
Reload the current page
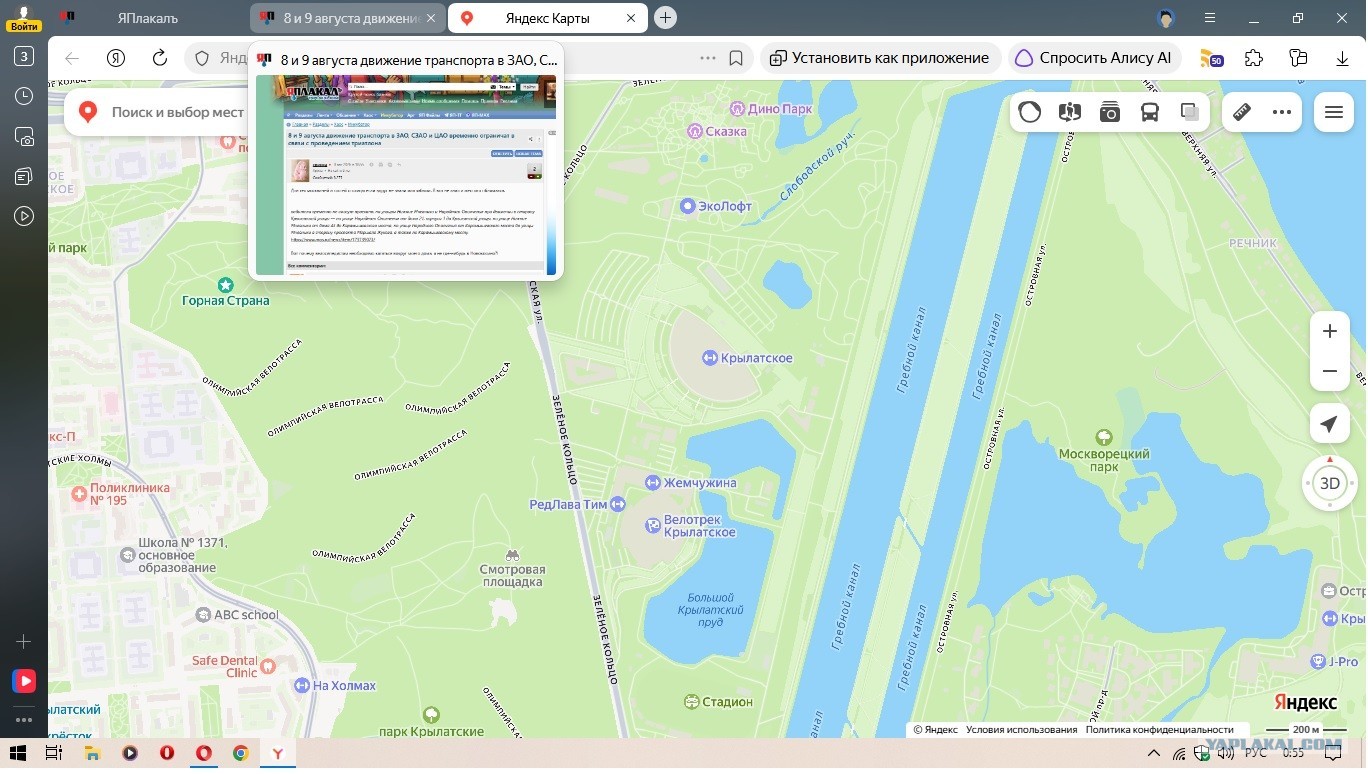[160, 58]
